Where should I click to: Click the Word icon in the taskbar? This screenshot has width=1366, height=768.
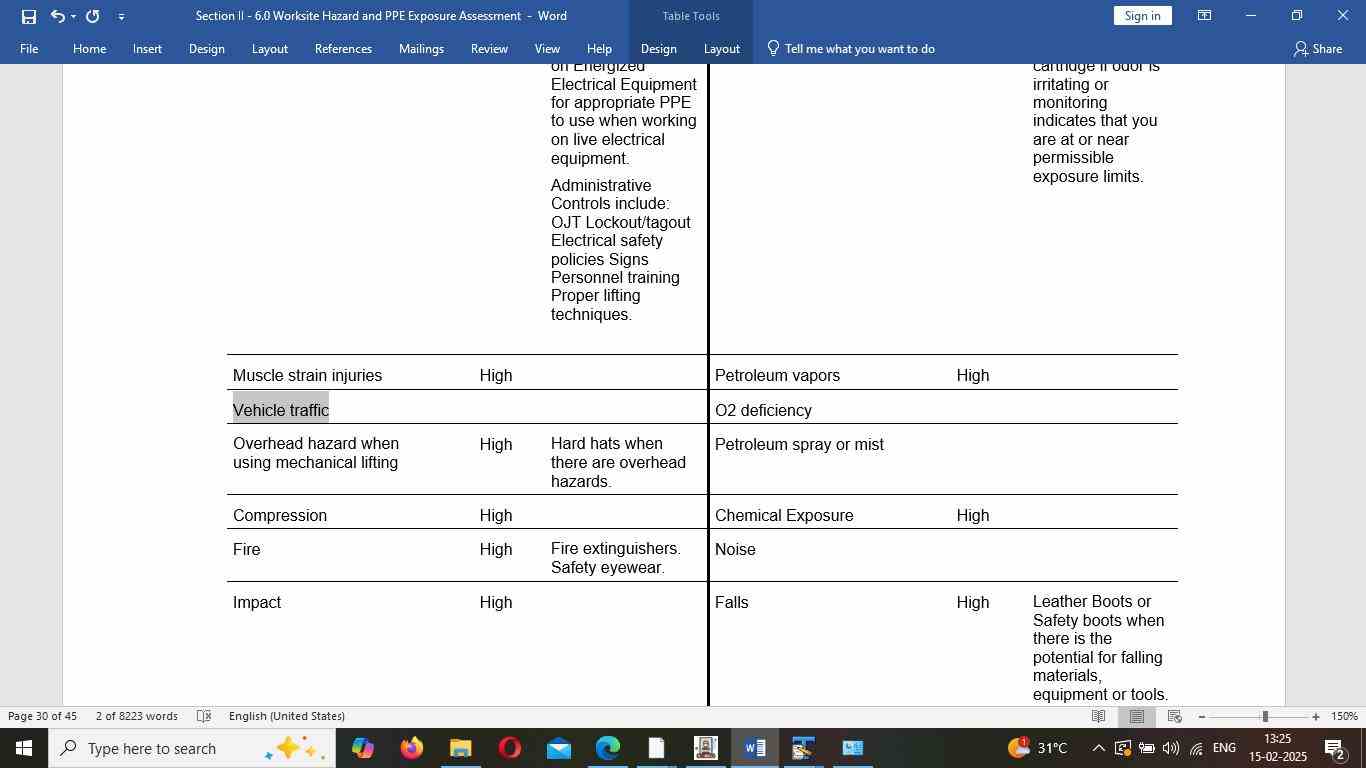pos(754,748)
